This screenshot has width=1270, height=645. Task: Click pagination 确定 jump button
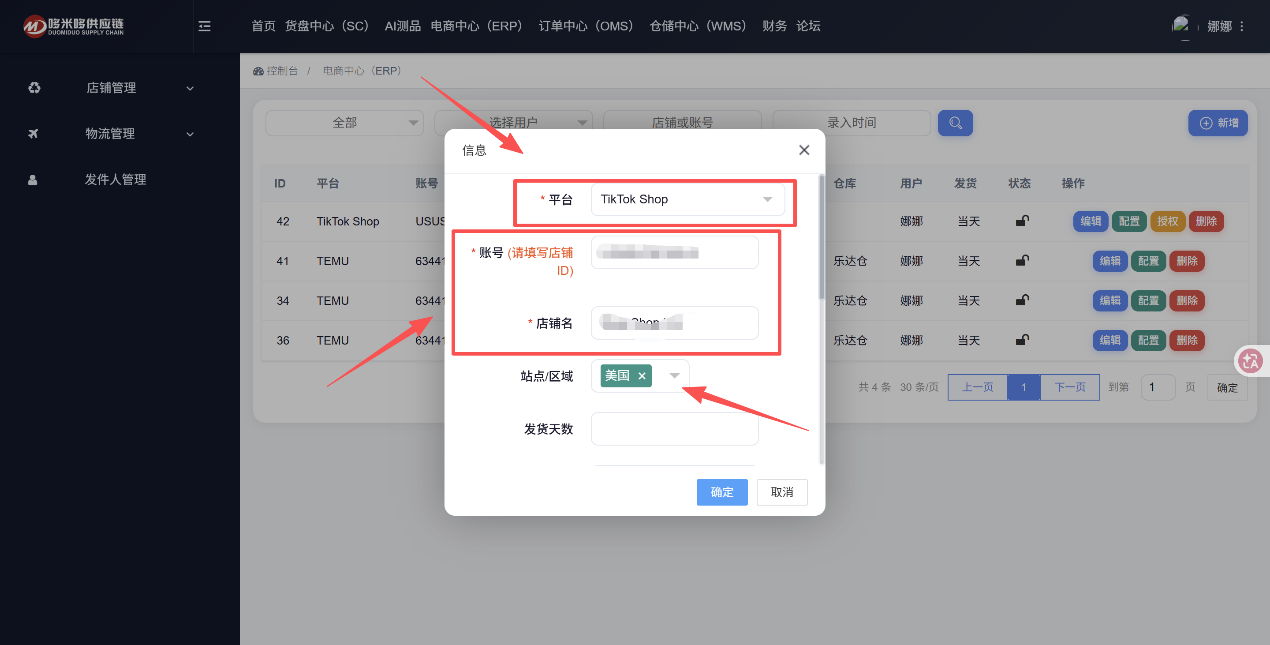1227,388
